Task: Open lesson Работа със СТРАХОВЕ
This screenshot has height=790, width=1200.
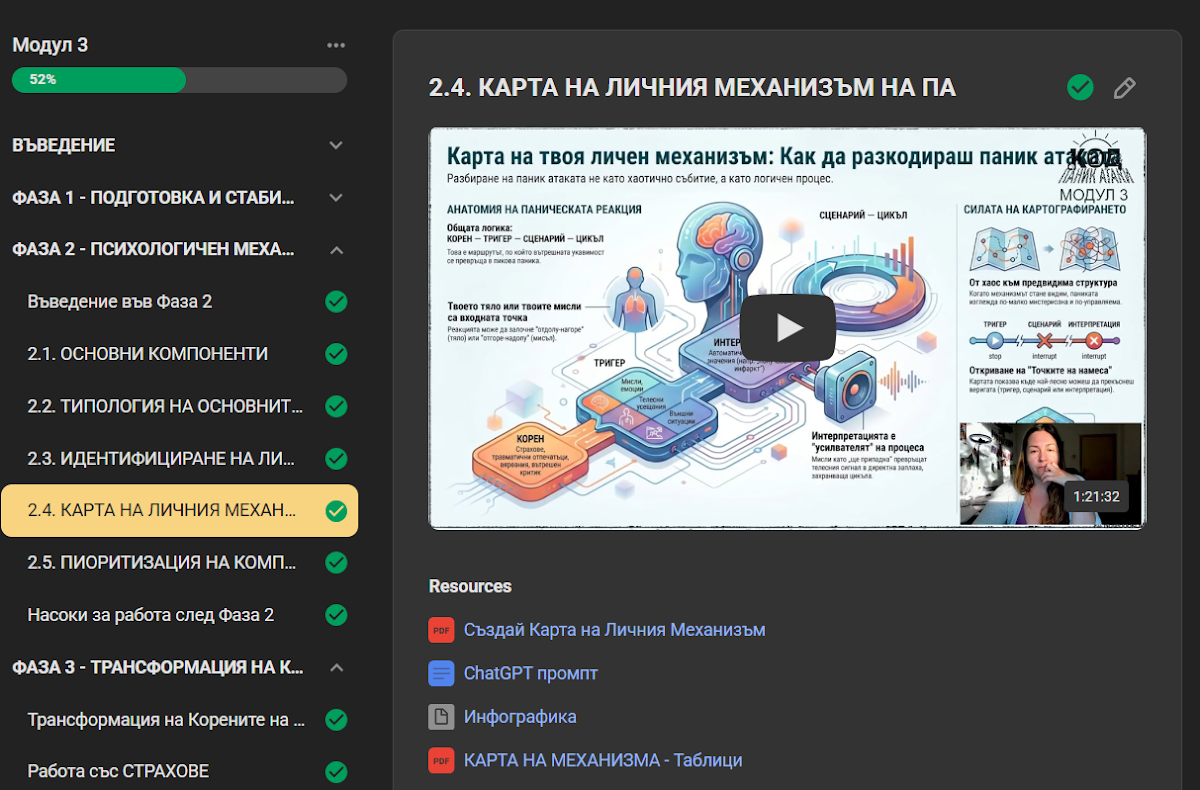Action: click(x=118, y=771)
